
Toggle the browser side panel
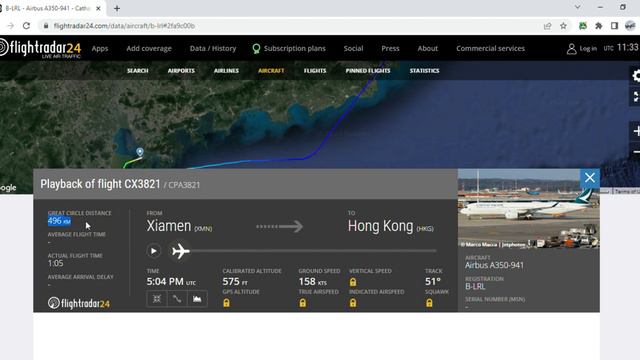coord(614,26)
